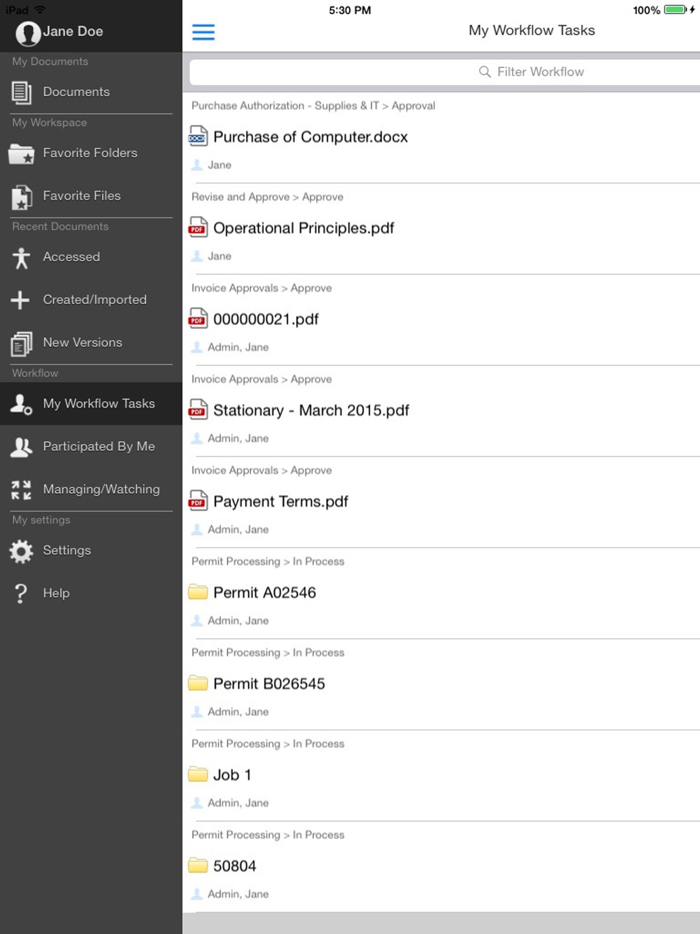Open the Documents icon in sidebar
The width and height of the screenshot is (700, 934).
(21, 91)
